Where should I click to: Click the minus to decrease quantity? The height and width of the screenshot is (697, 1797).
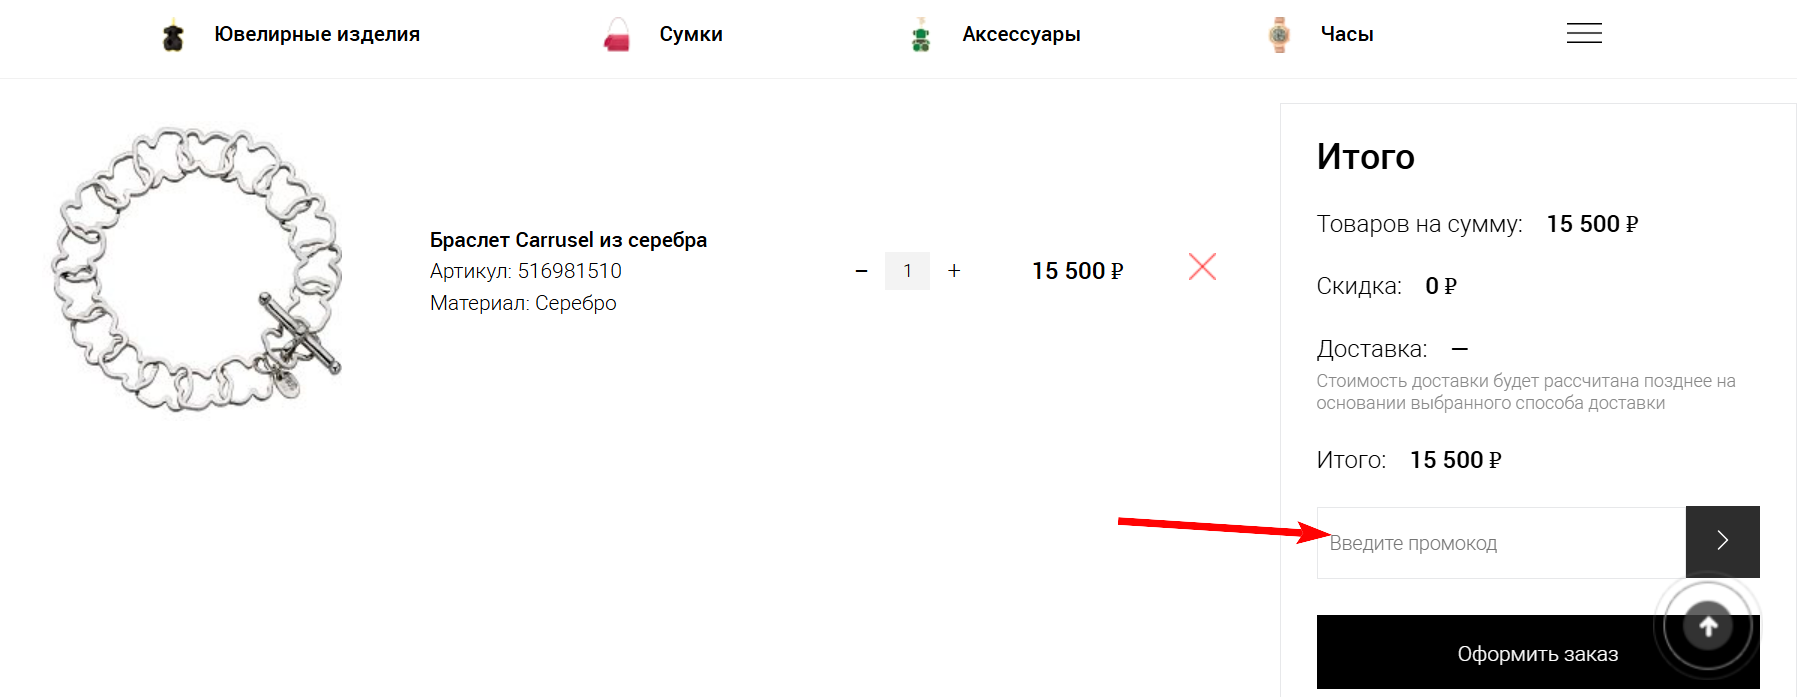tap(861, 270)
